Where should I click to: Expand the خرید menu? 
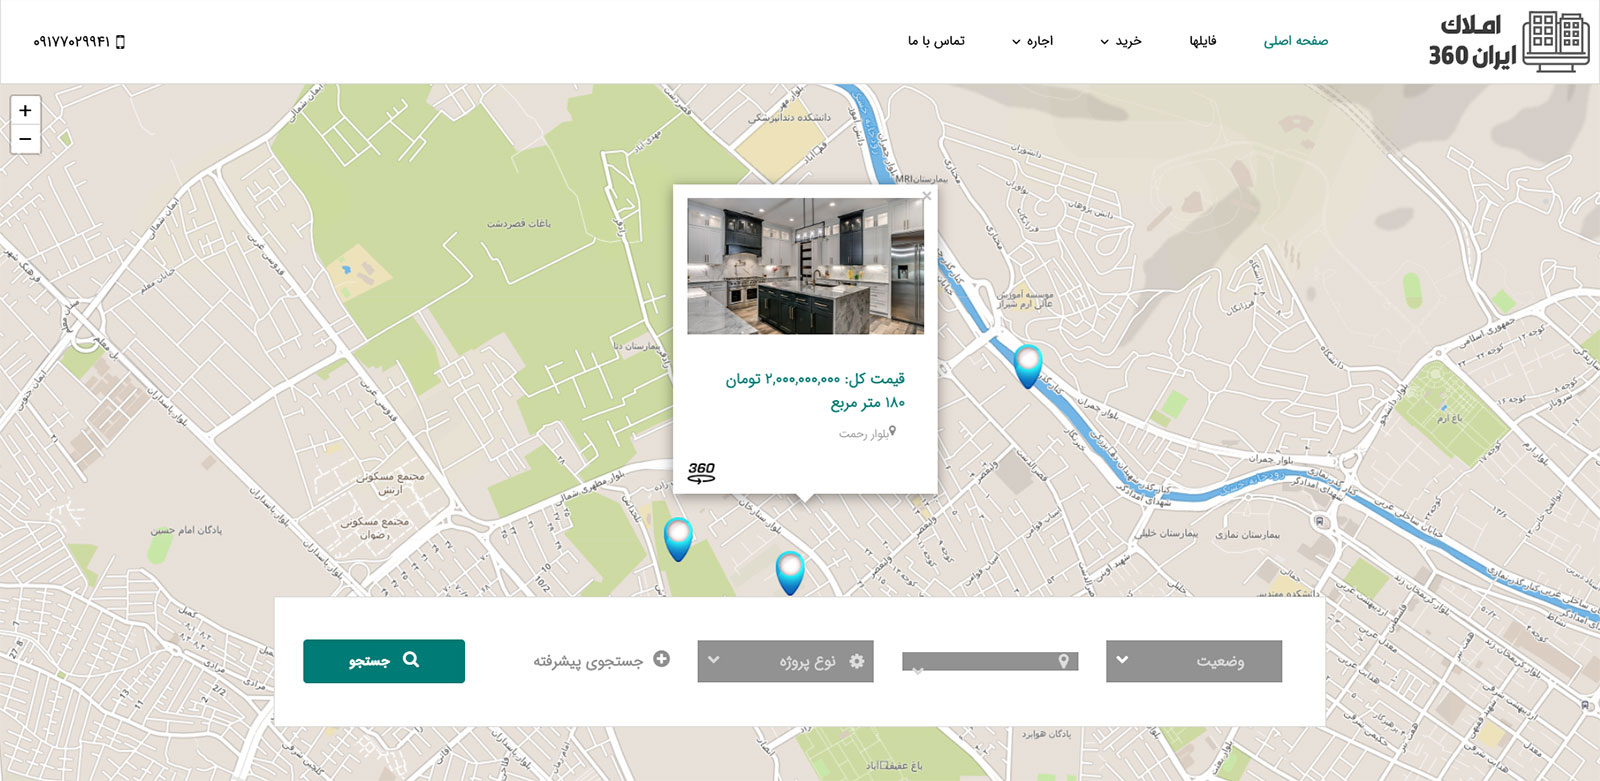pyautogui.click(x=1121, y=41)
